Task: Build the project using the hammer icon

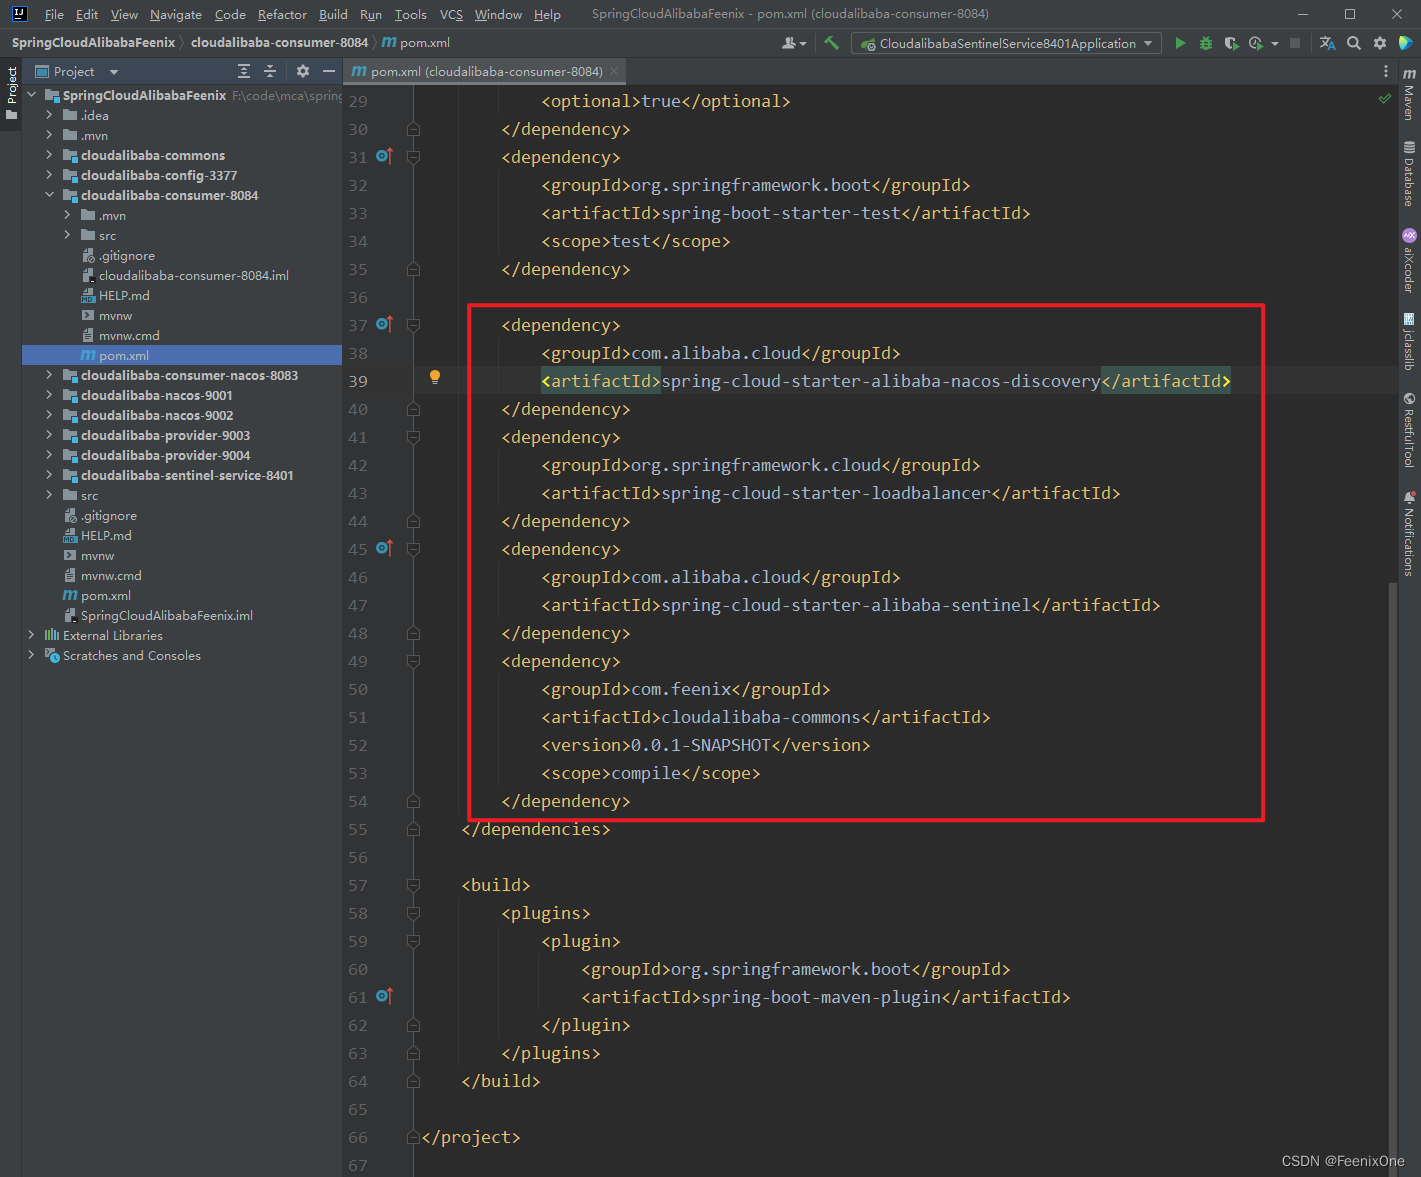Action: [x=831, y=43]
